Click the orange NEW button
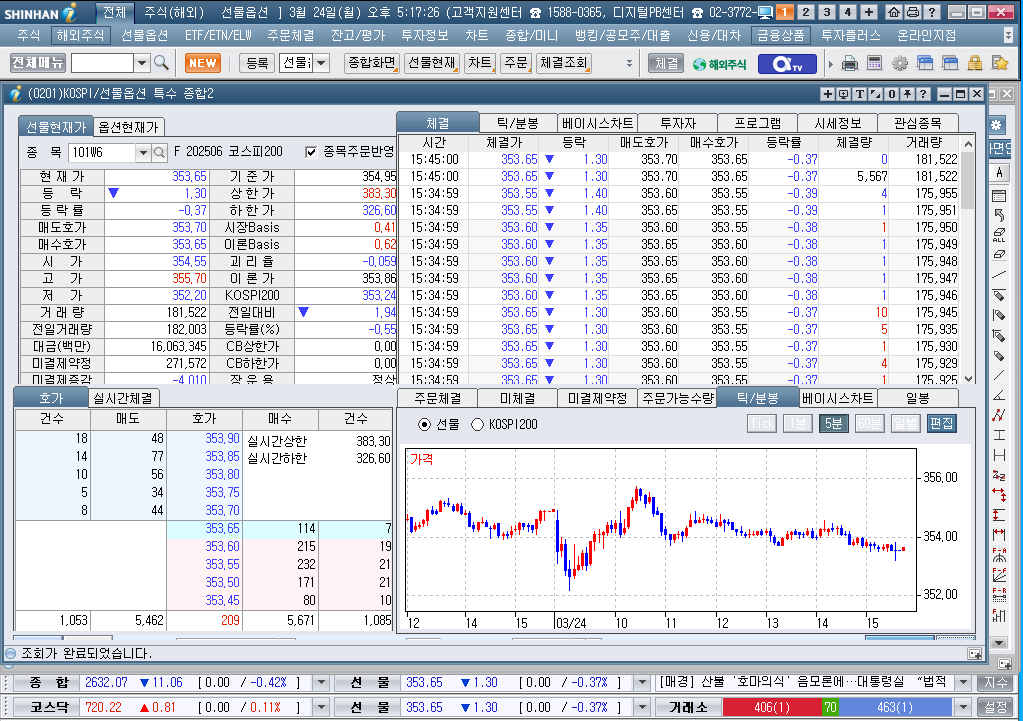The height and width of the screenshot is (721, 1023). (203, 63)
